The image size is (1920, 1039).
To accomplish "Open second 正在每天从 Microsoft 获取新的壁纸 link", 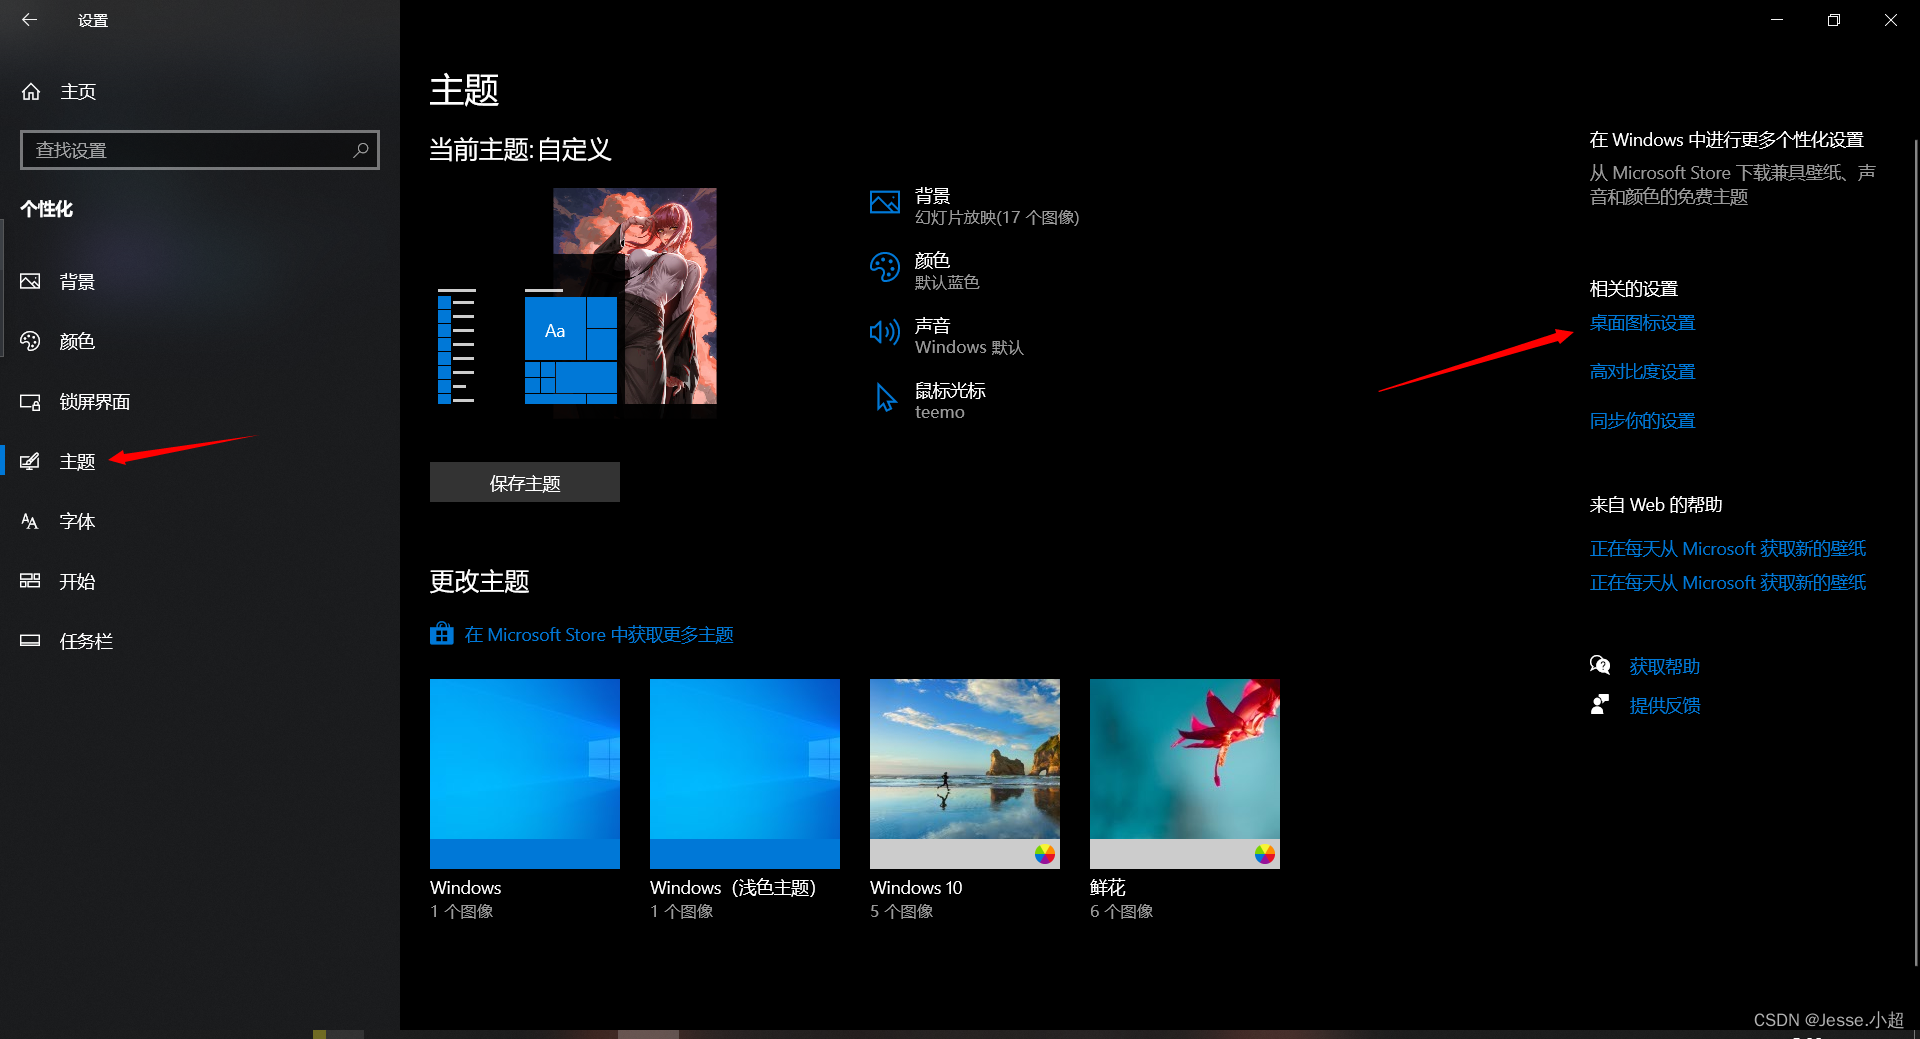I will pos(1728,582).
